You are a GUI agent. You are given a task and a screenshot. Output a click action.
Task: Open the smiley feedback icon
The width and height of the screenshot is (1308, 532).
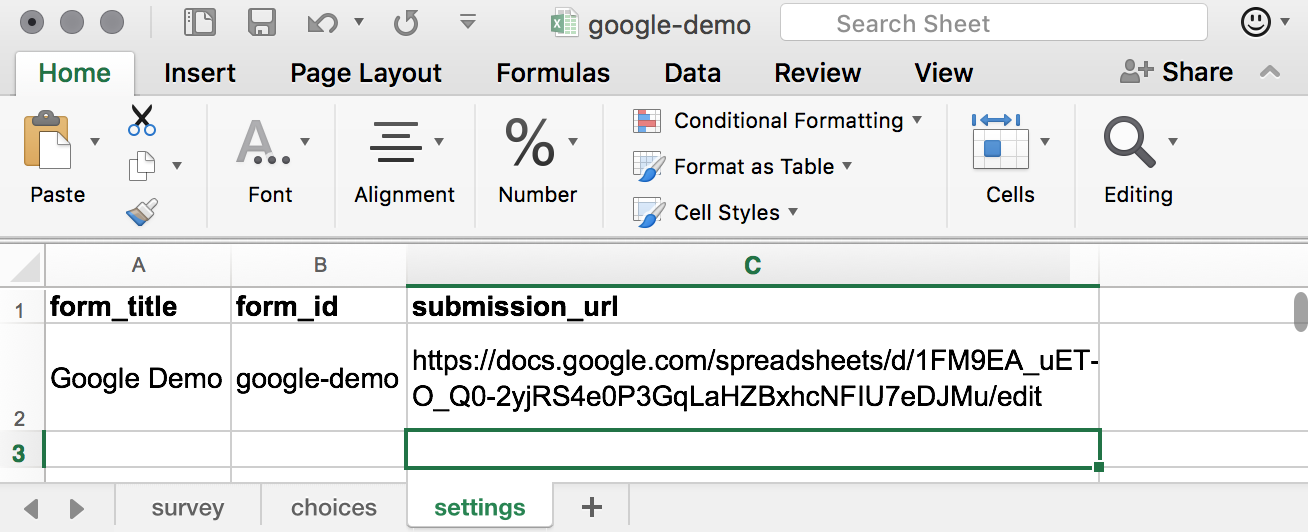[x=1254, y=22]
